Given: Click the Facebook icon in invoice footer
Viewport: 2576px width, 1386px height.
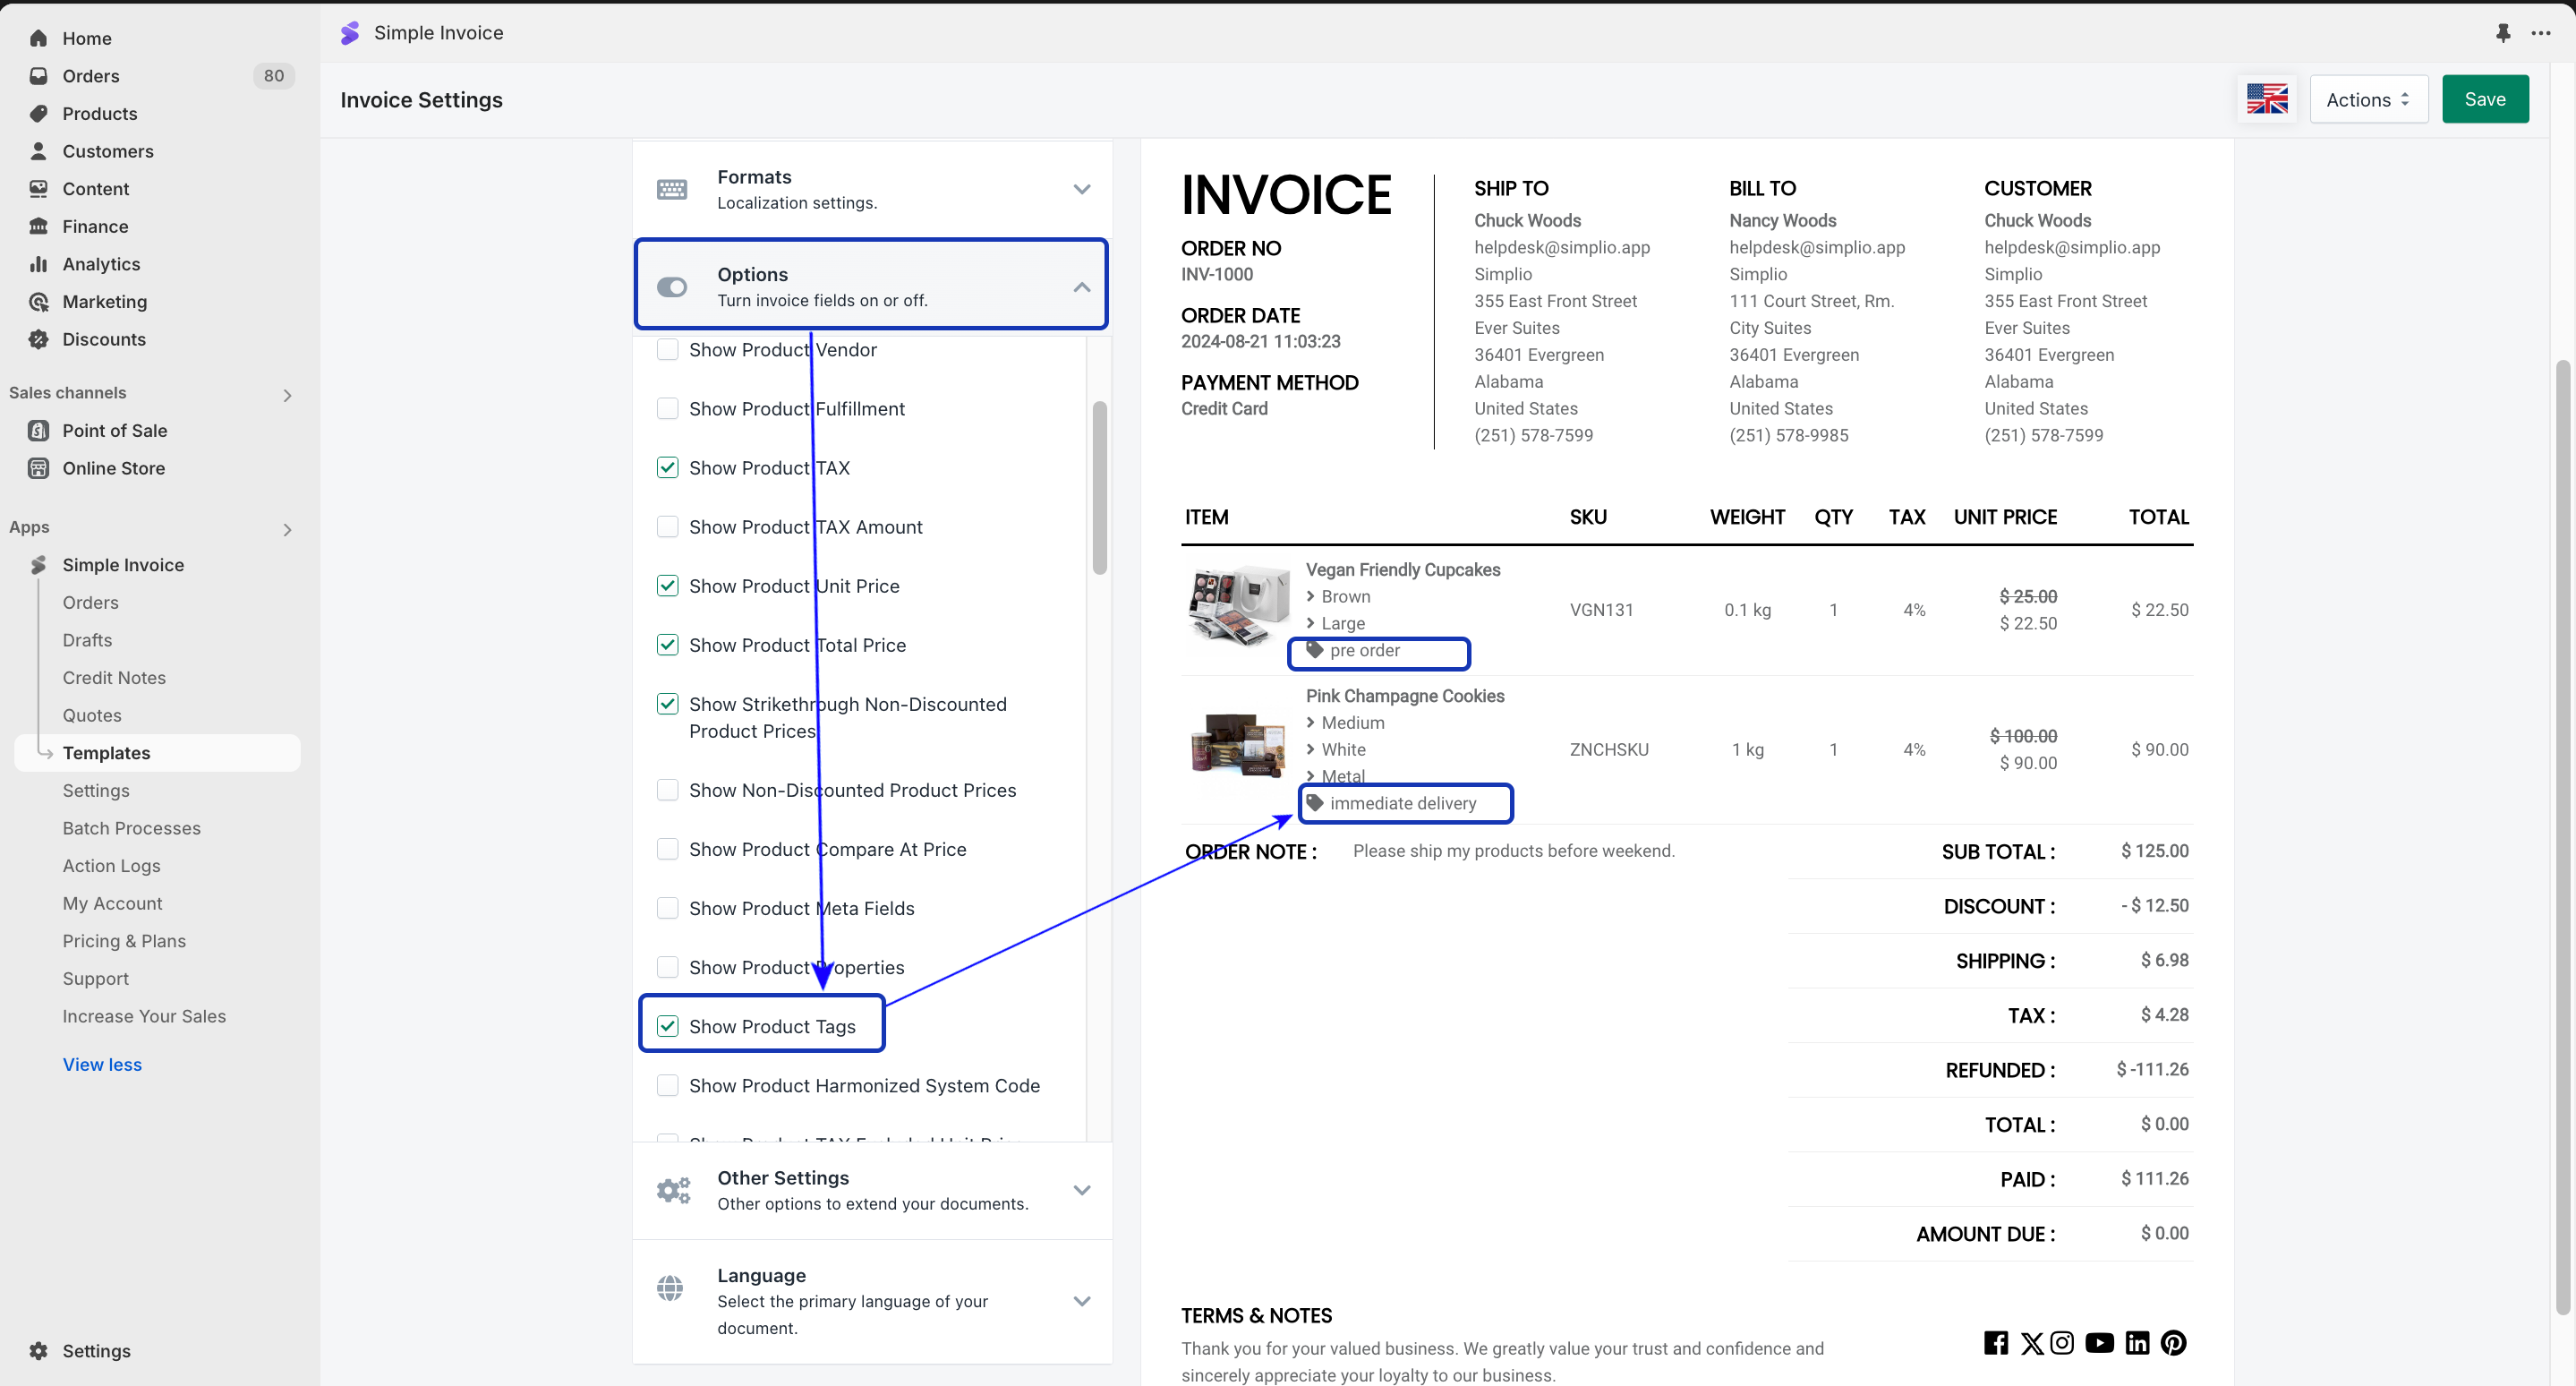Looking at the screenshot, I should pyautogui.click(x=1995, y=1342).
